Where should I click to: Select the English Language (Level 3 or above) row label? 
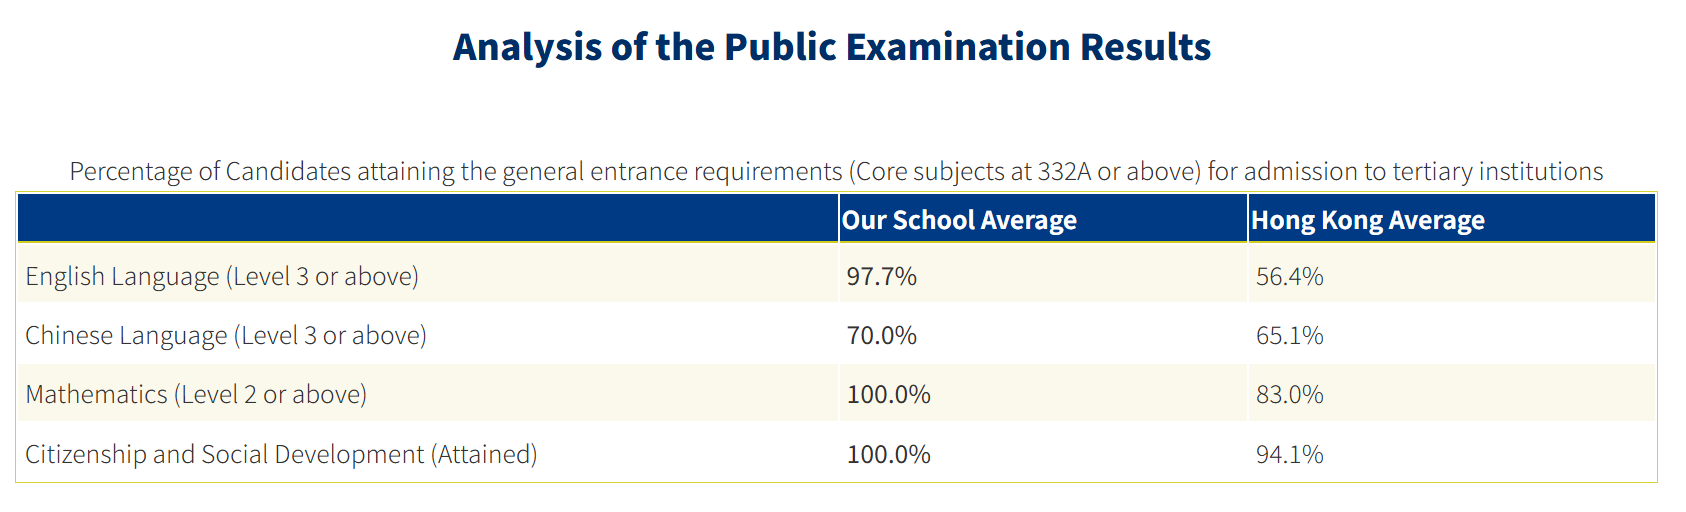pos(222,276)
